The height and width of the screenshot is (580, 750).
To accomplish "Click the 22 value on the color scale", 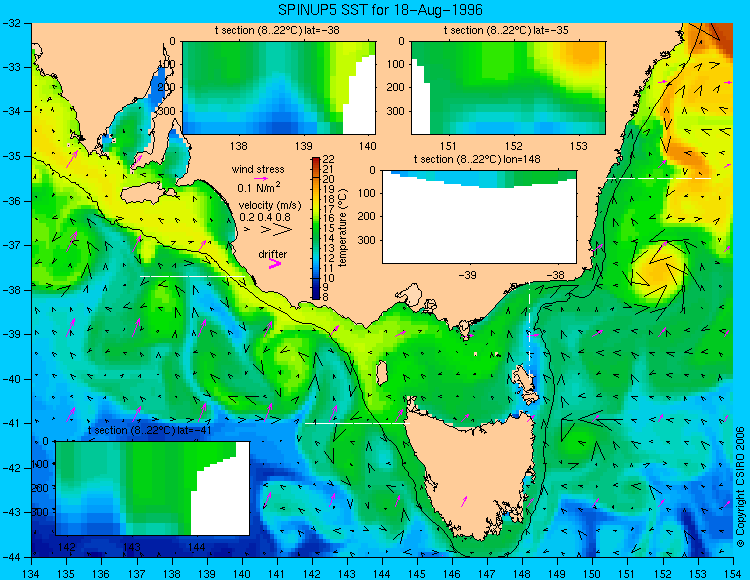I will click(x=329, y=159).
